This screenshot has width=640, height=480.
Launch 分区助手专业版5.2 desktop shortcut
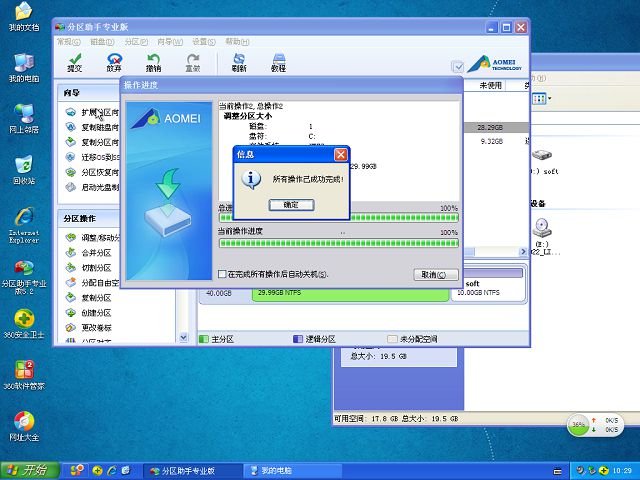(24, 278)
